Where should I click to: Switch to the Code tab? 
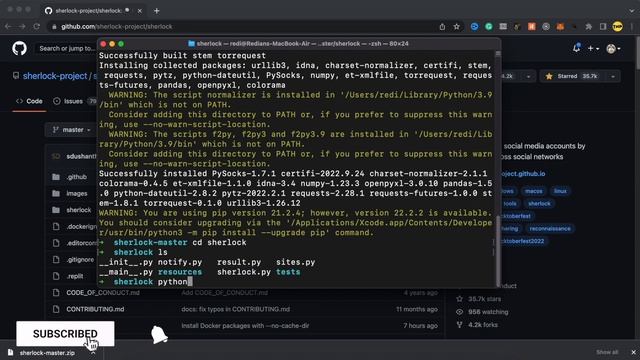[x=29, y=101]
